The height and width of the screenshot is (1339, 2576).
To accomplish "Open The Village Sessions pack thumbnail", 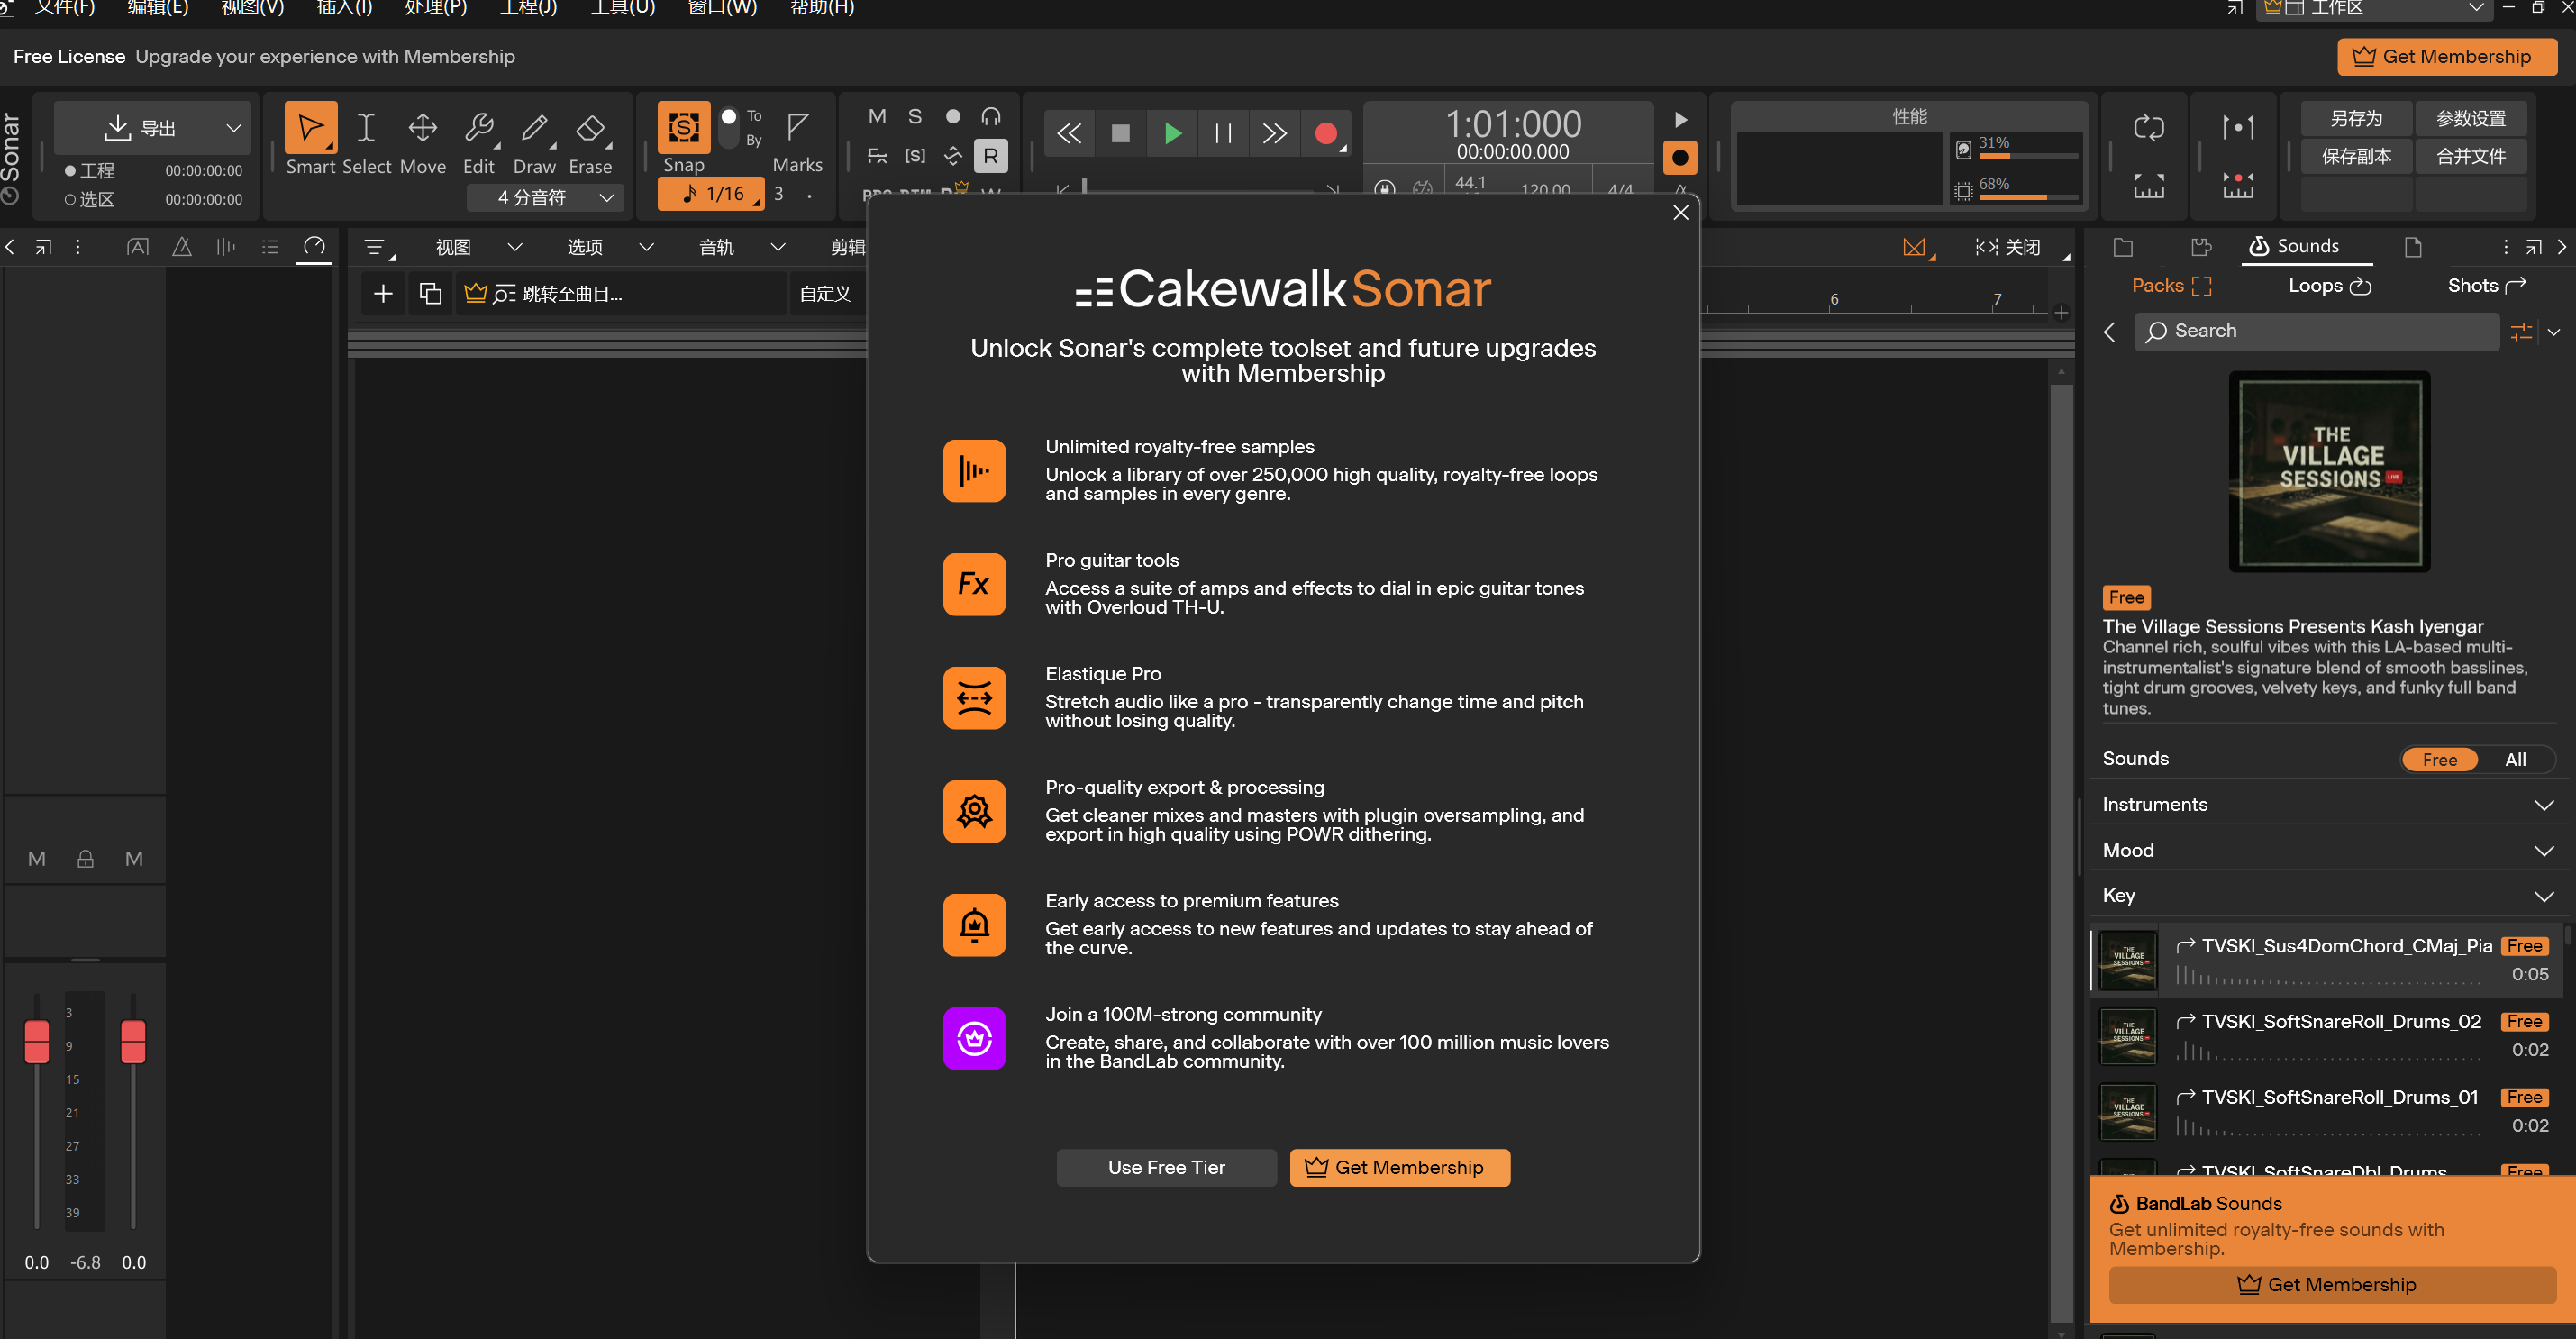I will (x=2329, y=472).
